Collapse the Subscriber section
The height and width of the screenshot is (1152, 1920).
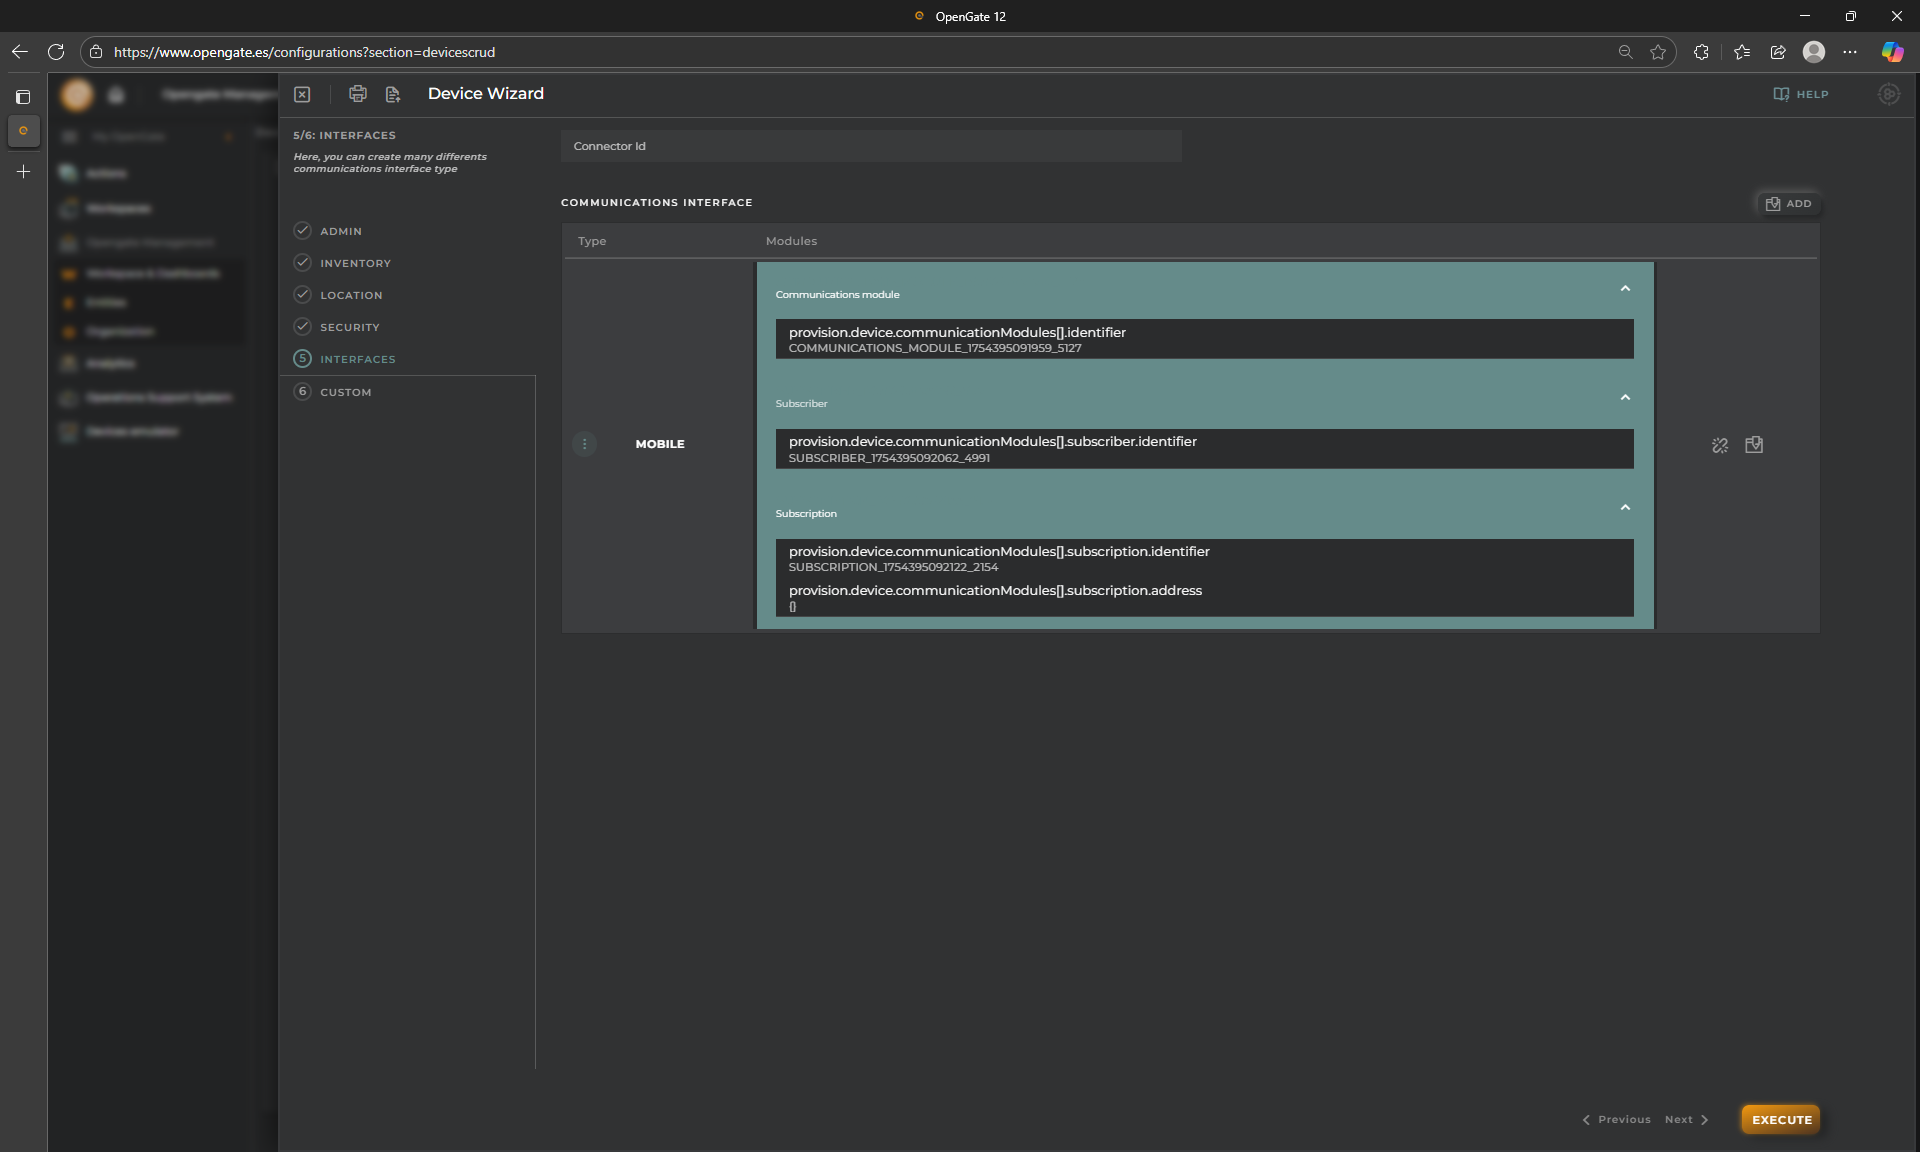(x=1625, y=398)
